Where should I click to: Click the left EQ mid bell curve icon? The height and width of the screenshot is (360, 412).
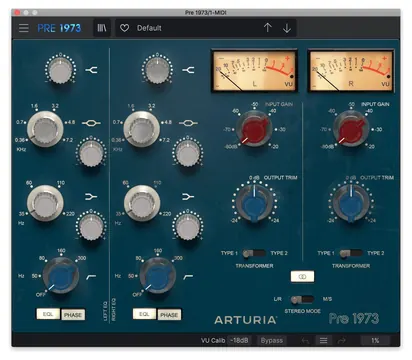(91, 123)
